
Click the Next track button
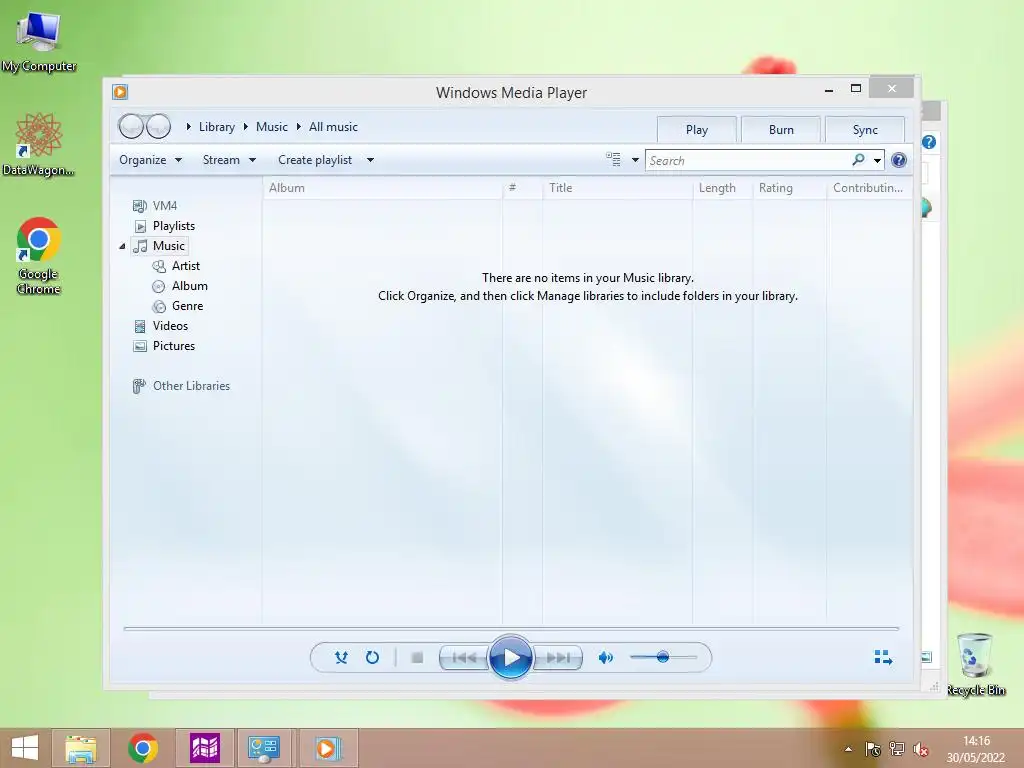(558, 657)
